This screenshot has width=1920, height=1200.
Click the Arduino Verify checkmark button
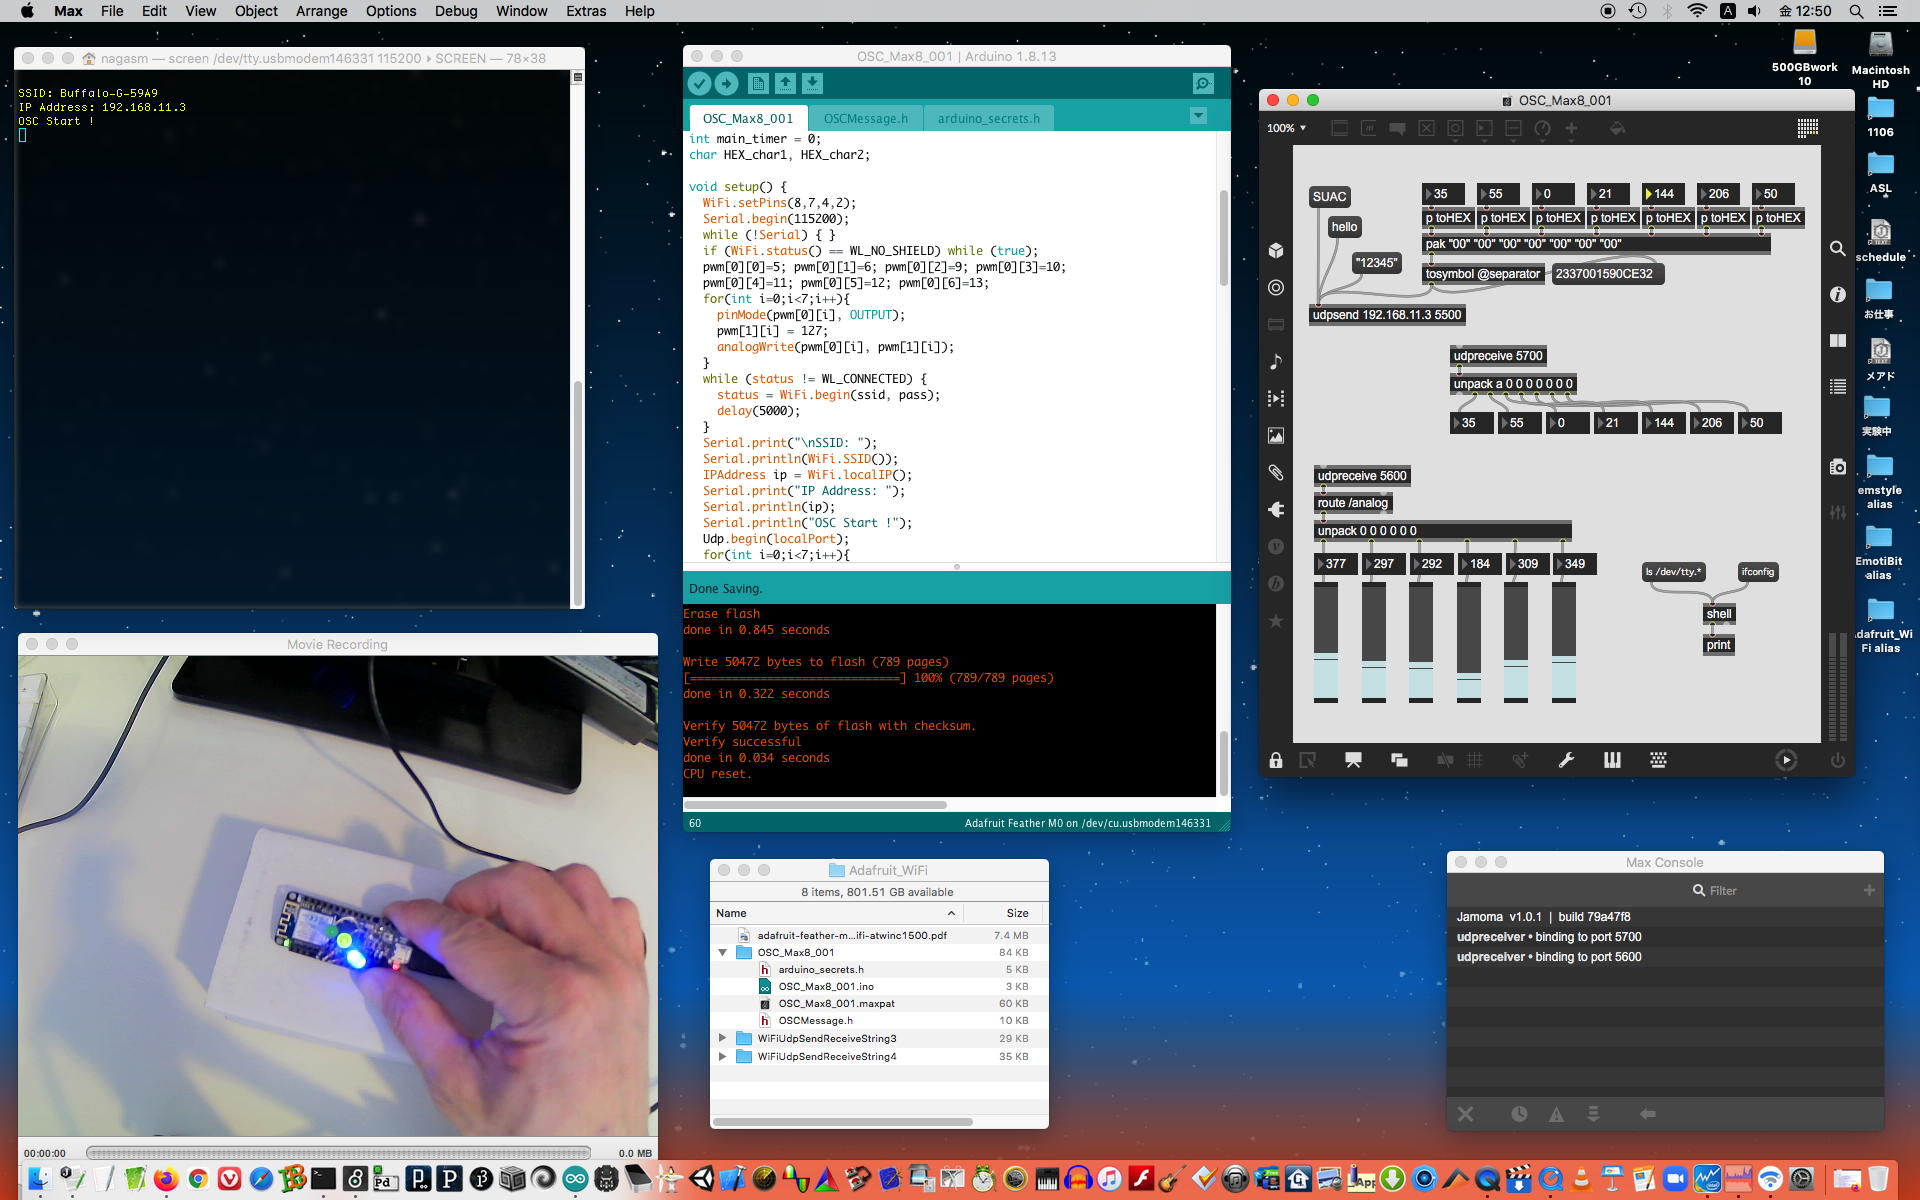[699, 84]
